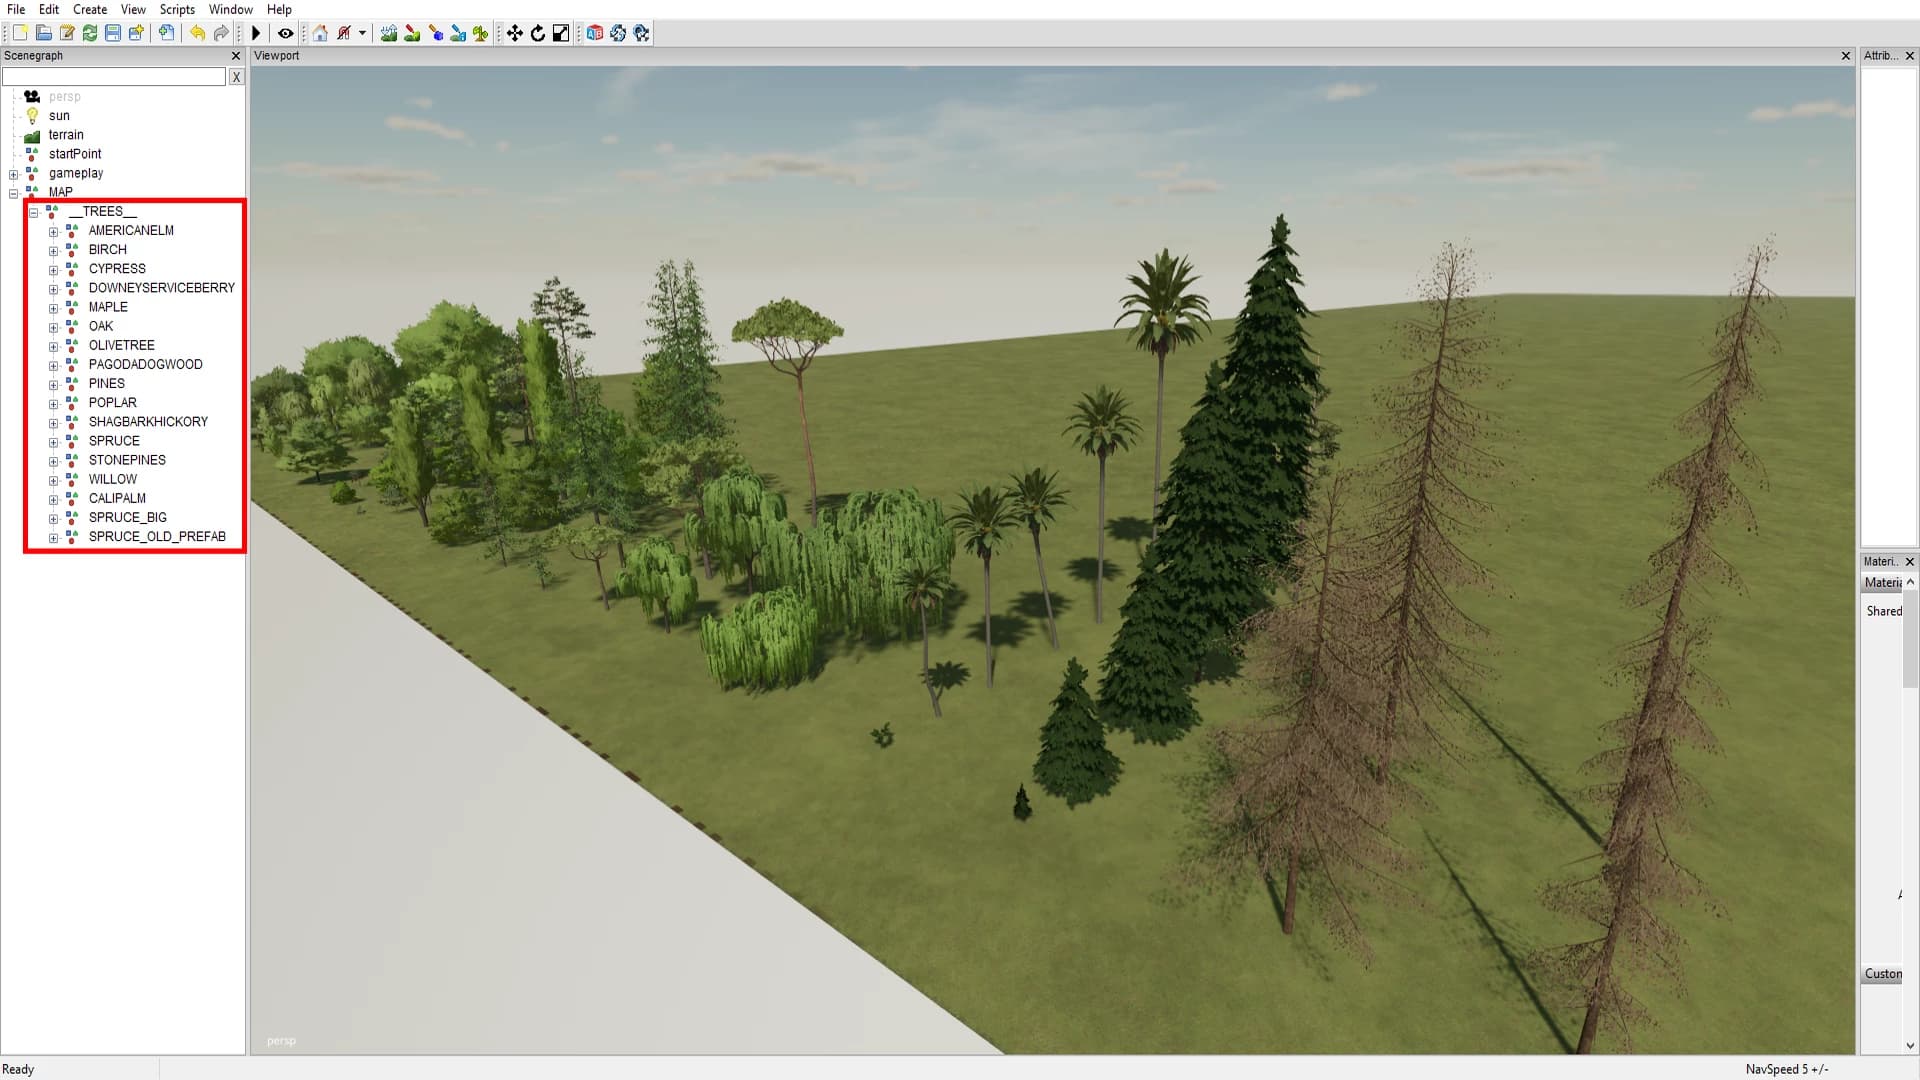Click the Scenegraph search input field
Screen dimensions: 1920x1080
[114, 77]
